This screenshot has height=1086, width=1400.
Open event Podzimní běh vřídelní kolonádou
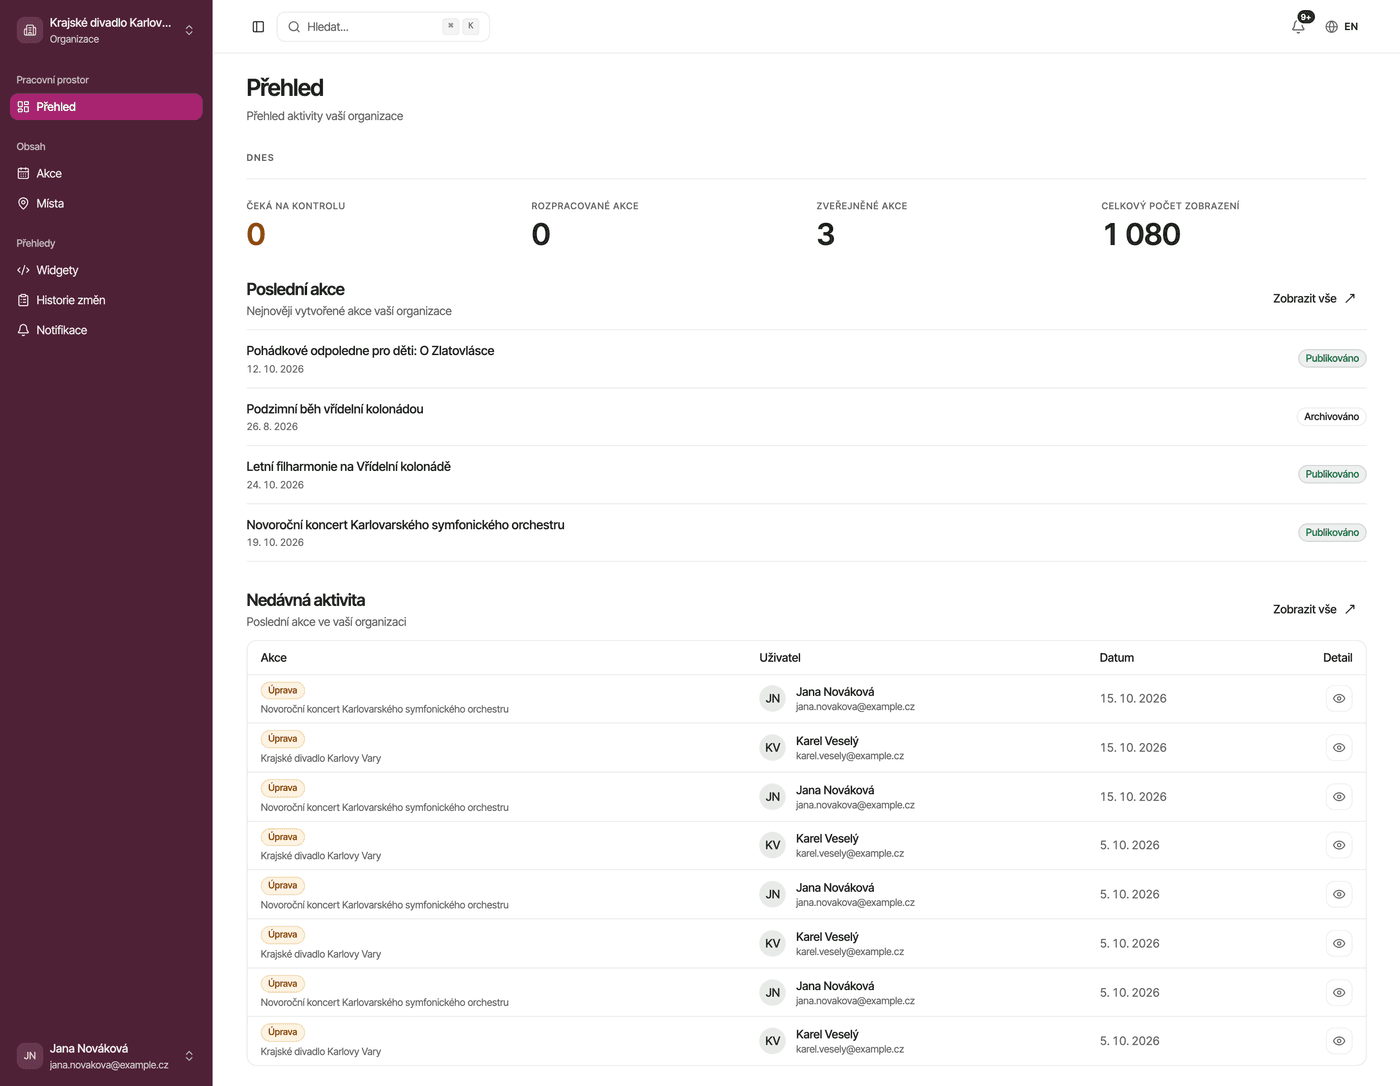click(x=335, y=409)
